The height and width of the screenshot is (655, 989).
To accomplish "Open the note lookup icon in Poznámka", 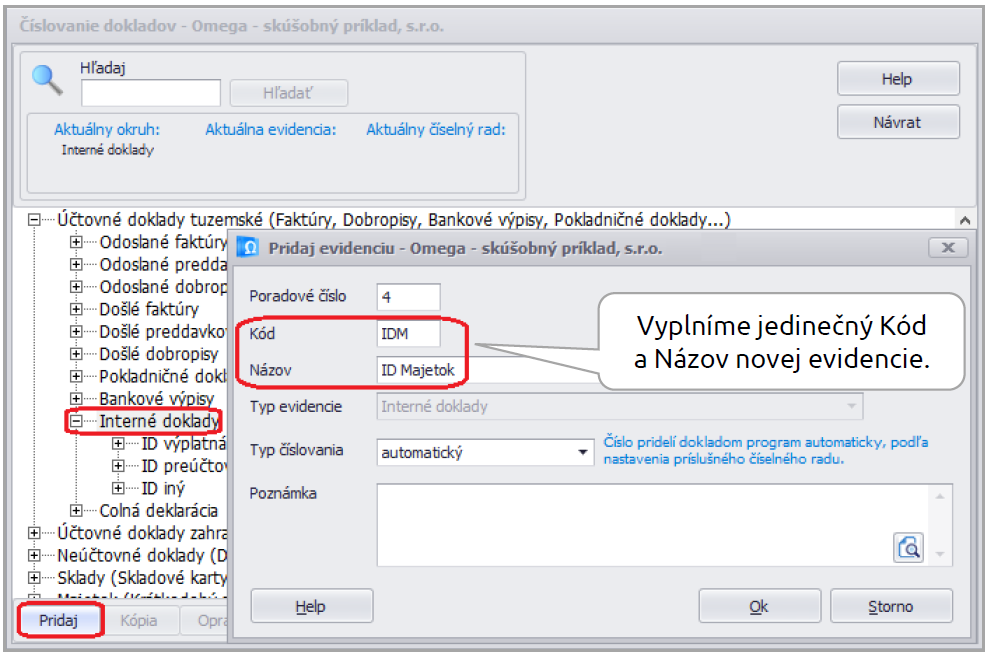I will (908, 546).
